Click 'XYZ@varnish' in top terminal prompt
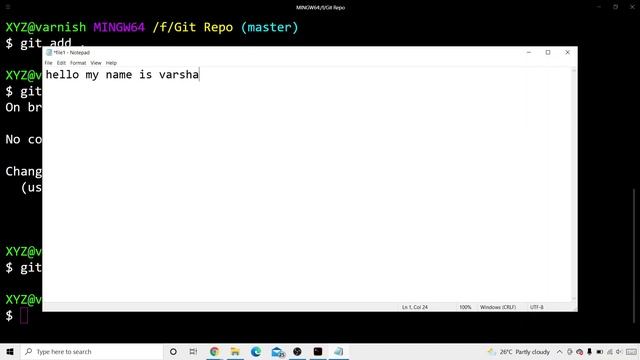Viewport: 640px width, 360px height. pyautogui.click(x=46, y=27)
